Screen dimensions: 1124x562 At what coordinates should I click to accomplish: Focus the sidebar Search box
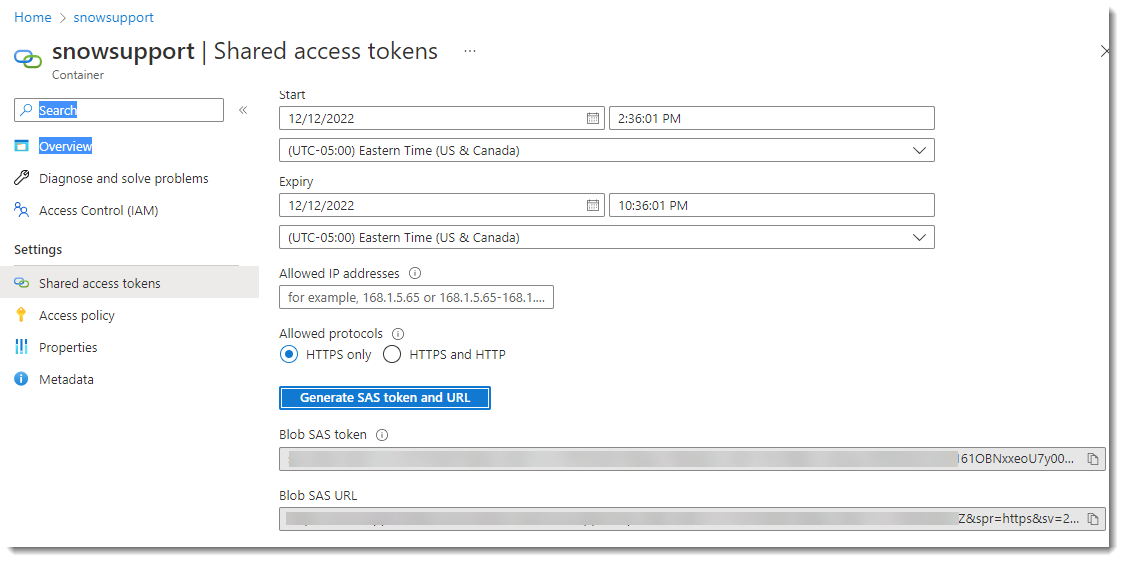119,110
